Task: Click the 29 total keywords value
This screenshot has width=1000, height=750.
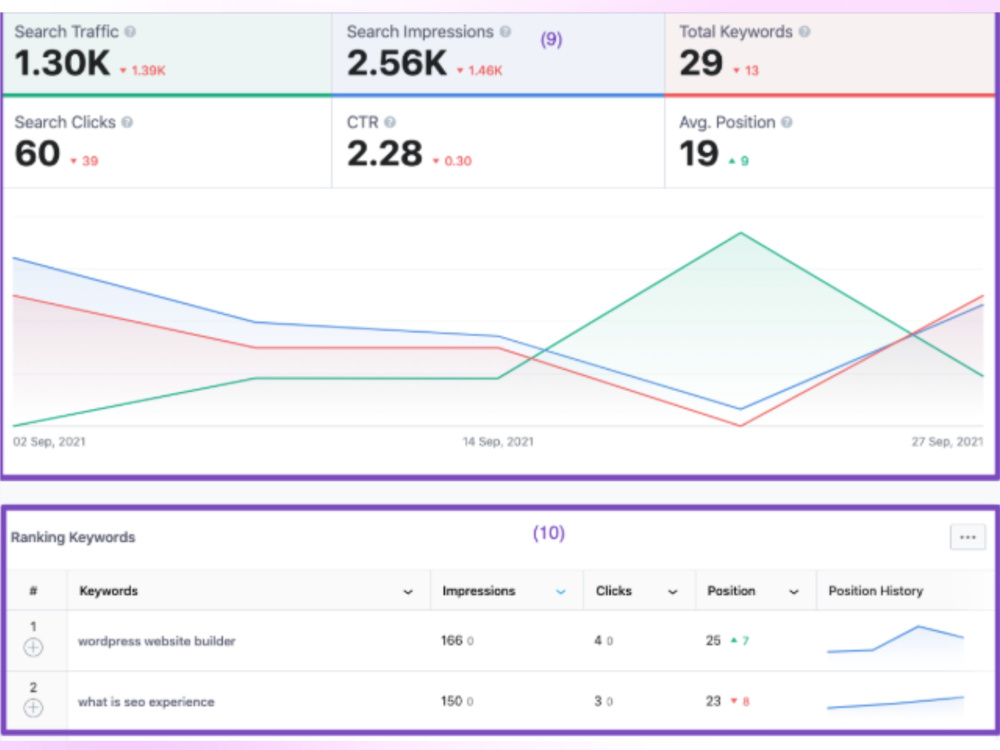Action: (701, 63)
